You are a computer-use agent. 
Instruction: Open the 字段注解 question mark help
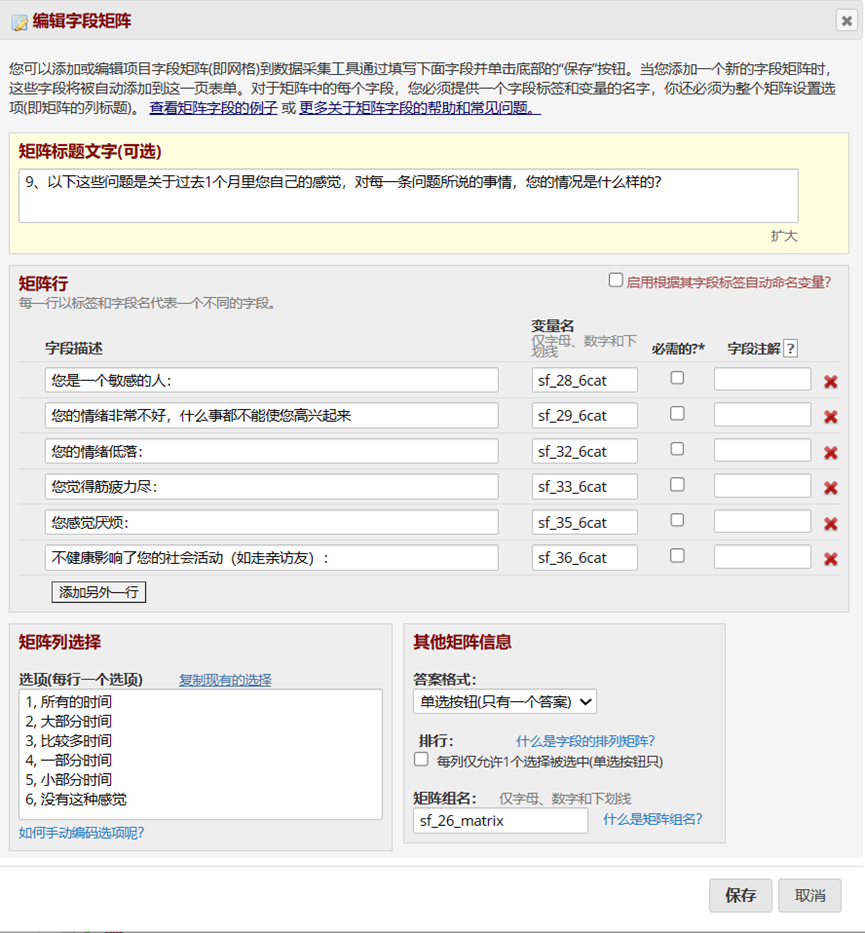point(790,348)
